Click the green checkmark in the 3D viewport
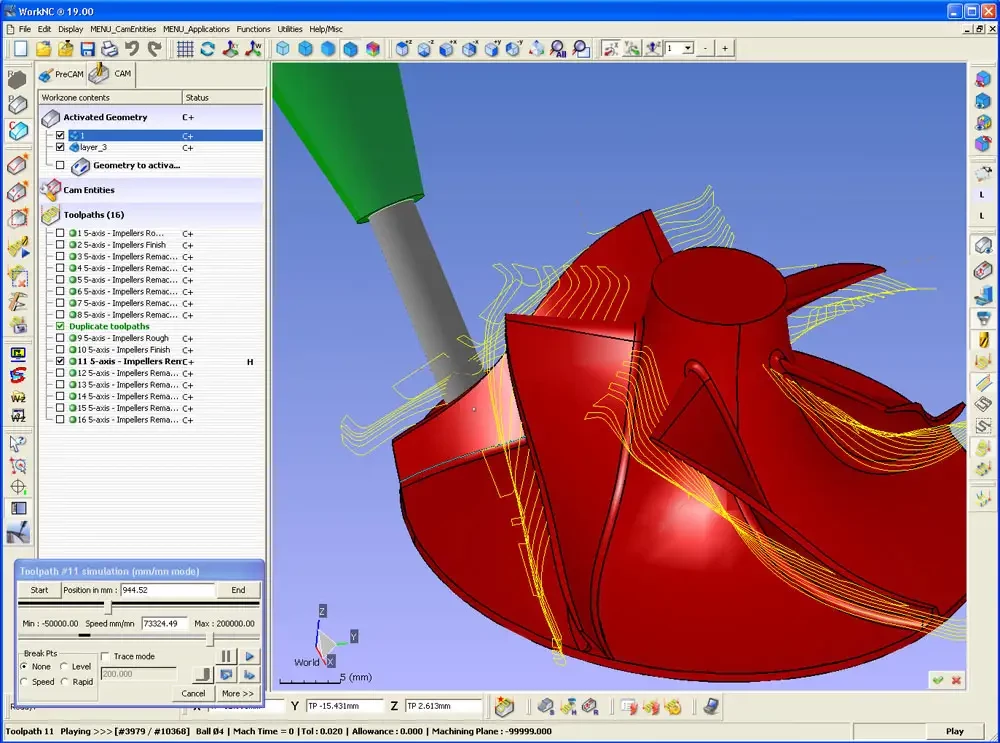 pos(938,680)
